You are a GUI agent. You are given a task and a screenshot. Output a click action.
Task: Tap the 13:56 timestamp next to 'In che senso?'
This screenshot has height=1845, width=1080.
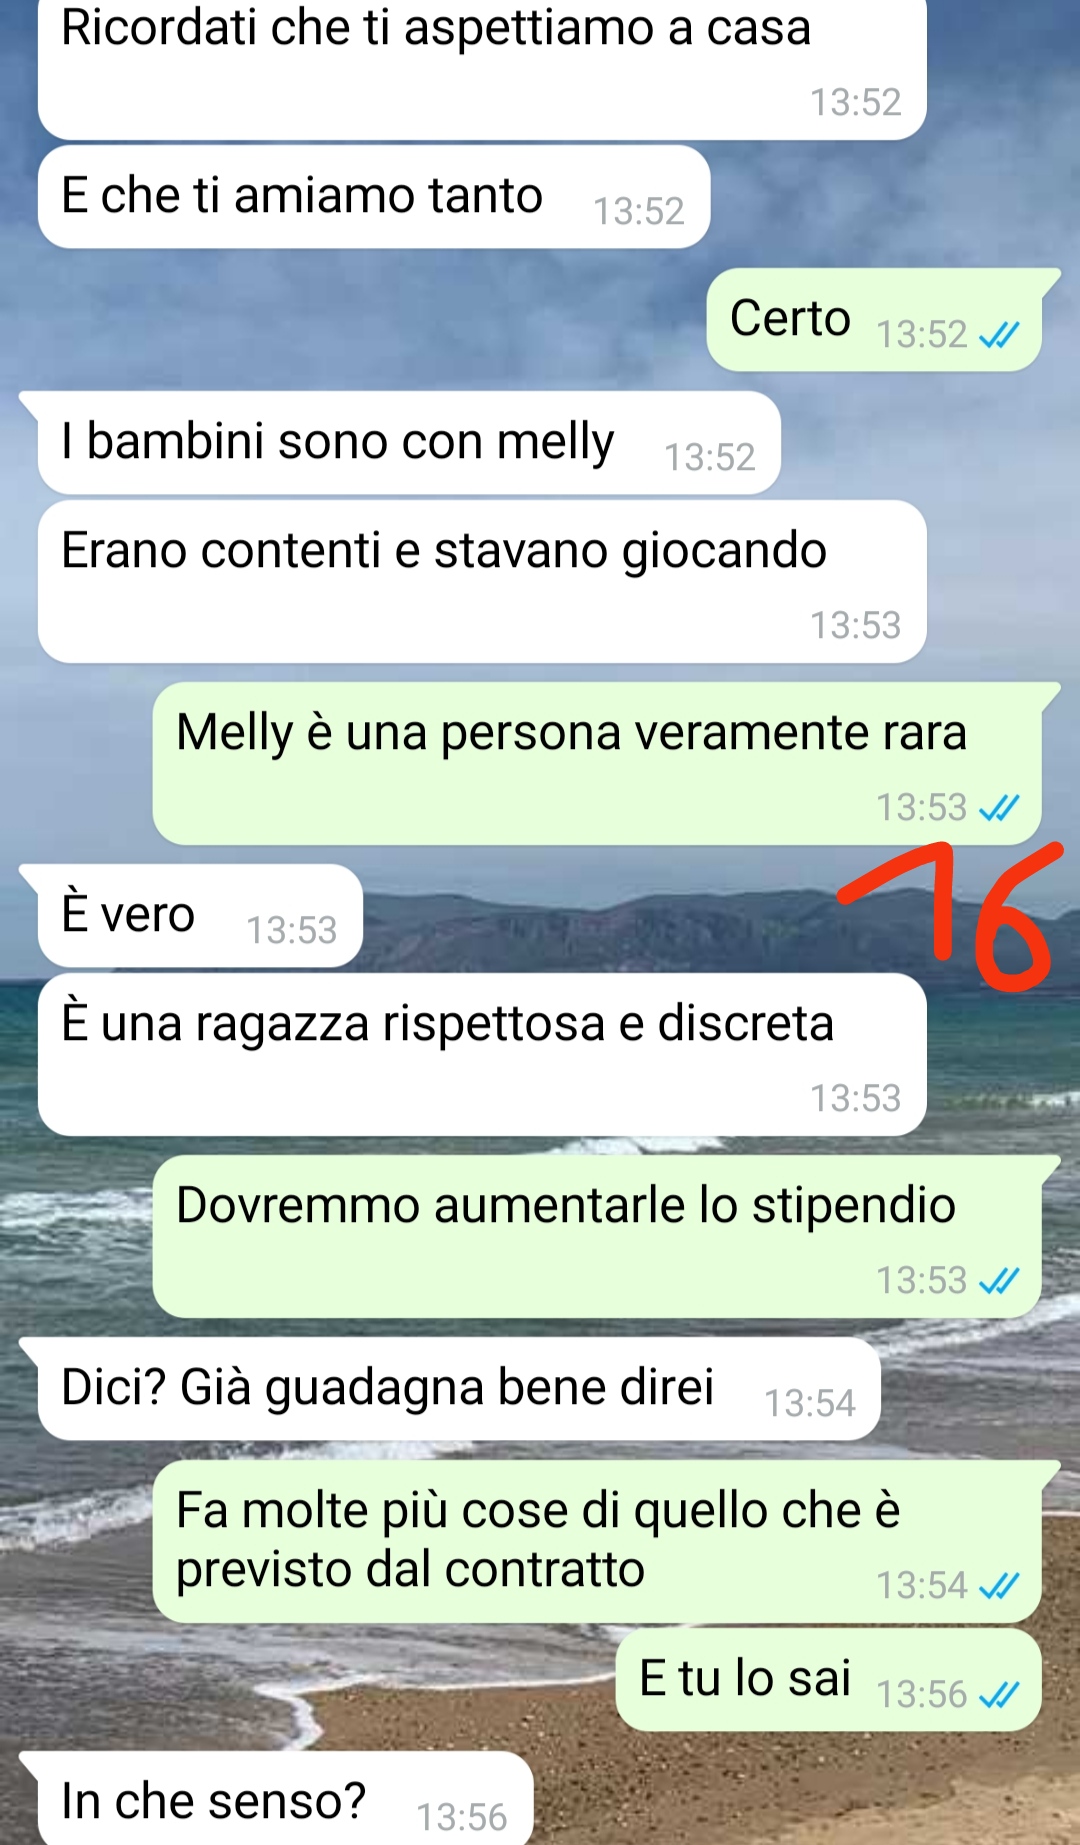461,1817
